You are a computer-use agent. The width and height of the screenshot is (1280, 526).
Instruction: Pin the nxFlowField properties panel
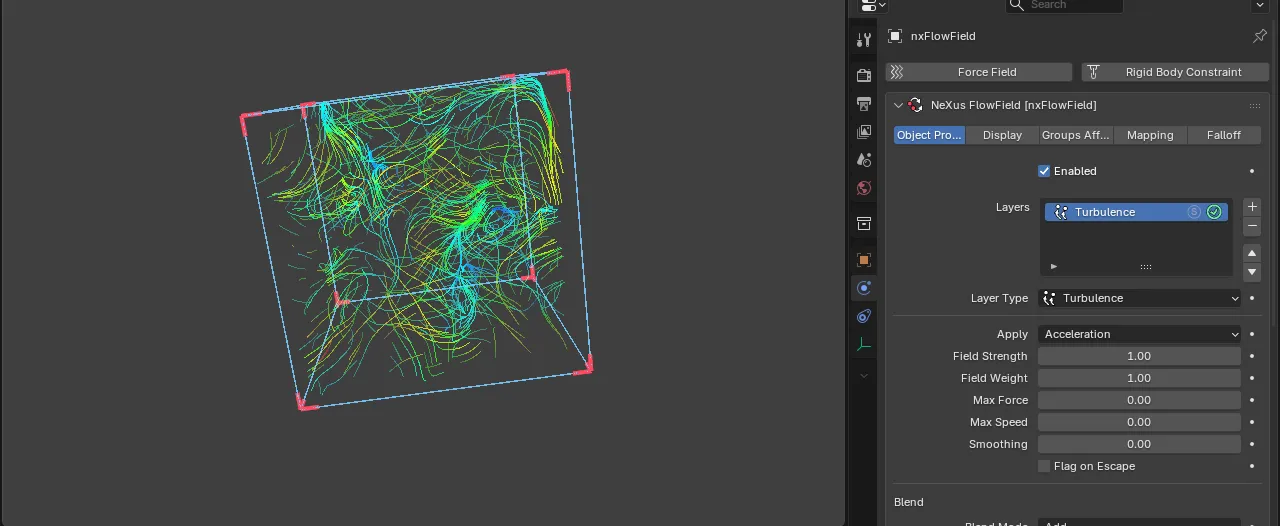pyautogui.click(x=1259, y=36)
